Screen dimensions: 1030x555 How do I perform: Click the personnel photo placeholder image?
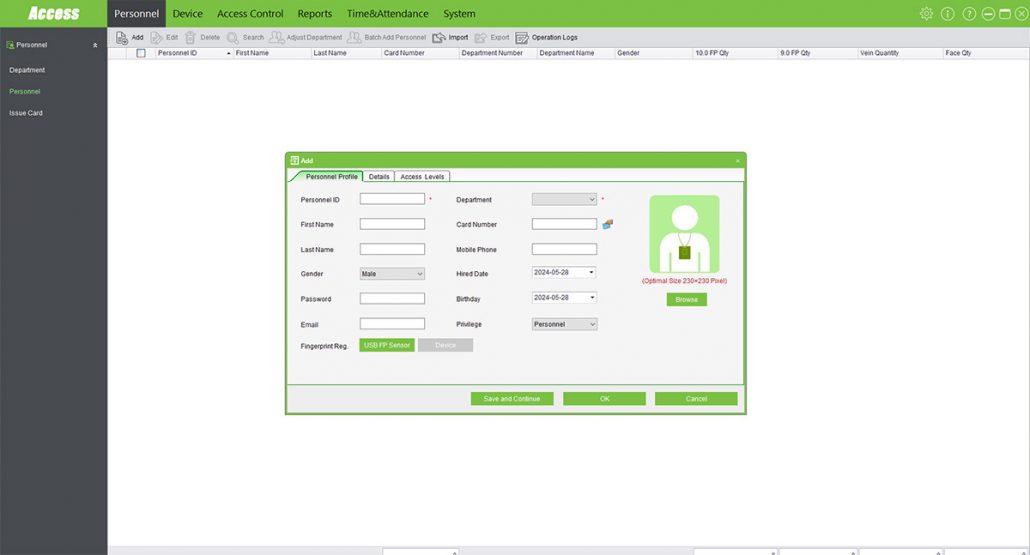tap(684, 234)
